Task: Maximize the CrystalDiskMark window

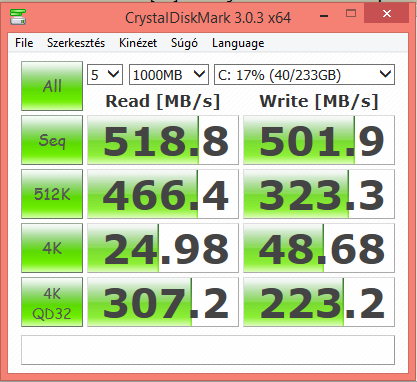Action: (351, 14)
